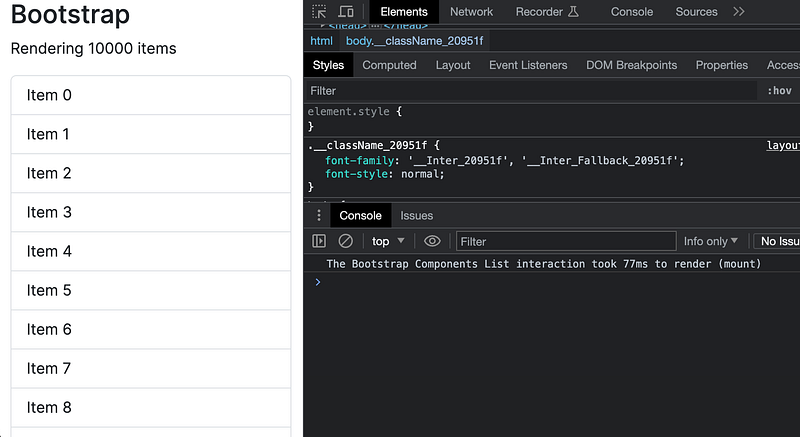The width and height of the screenshot is (800, 437).
Task: Click the 77ms render log message
Action: click(x=543, y=264)
